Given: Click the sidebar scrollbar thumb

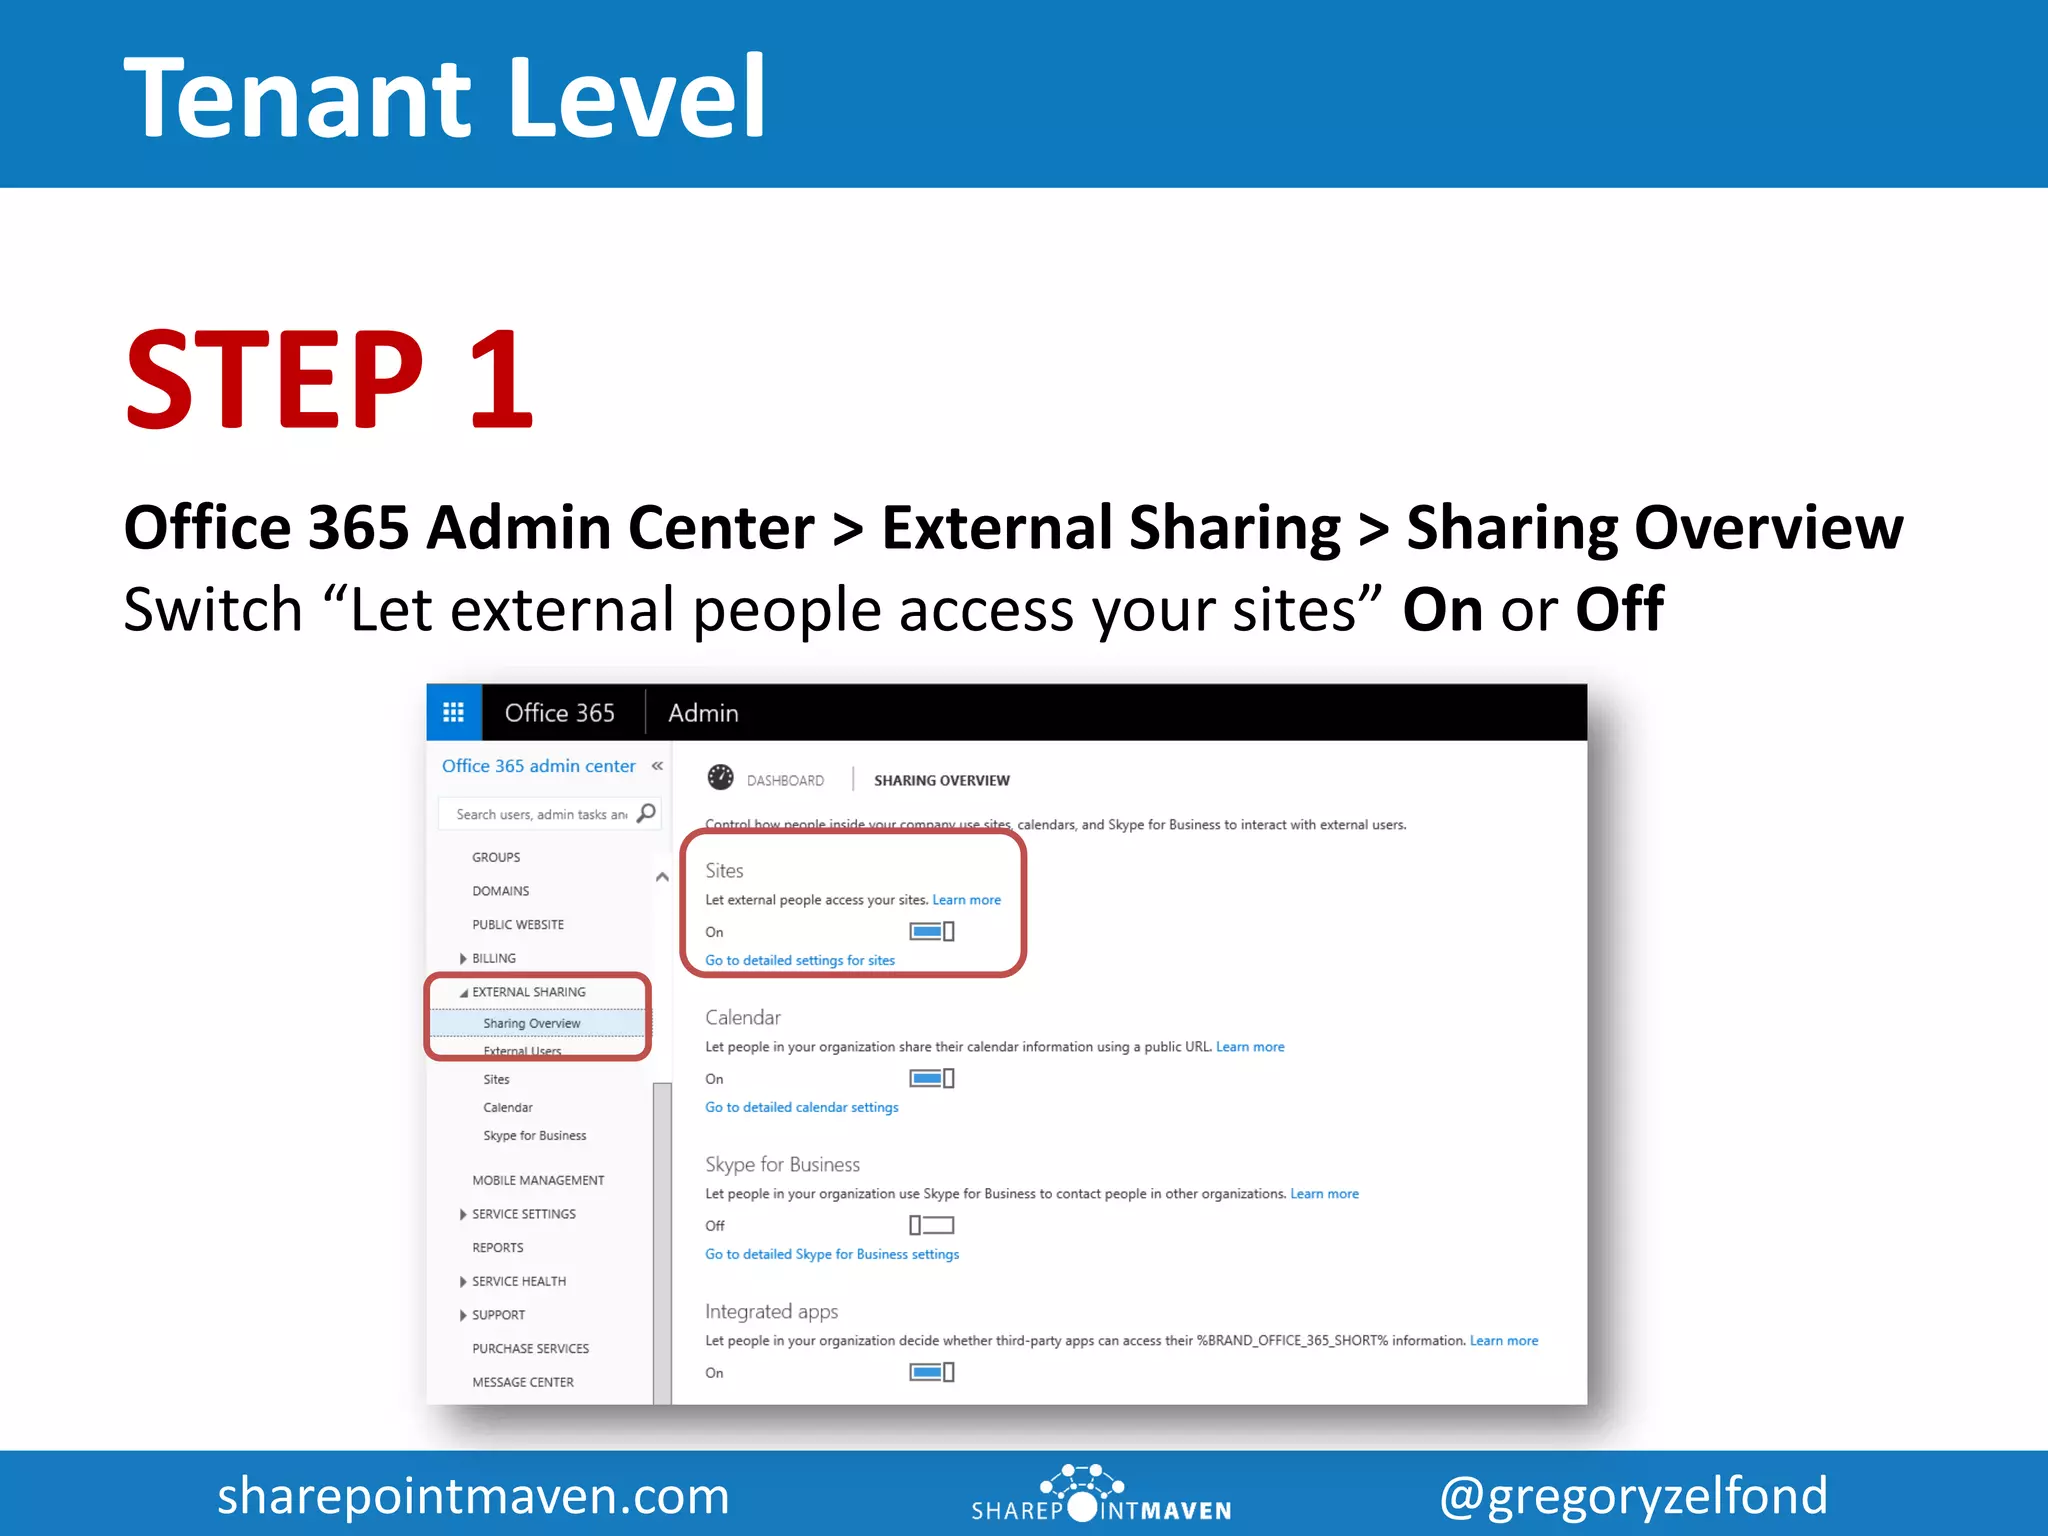Looking at the screenshot, I should (x=662, y=1242).
